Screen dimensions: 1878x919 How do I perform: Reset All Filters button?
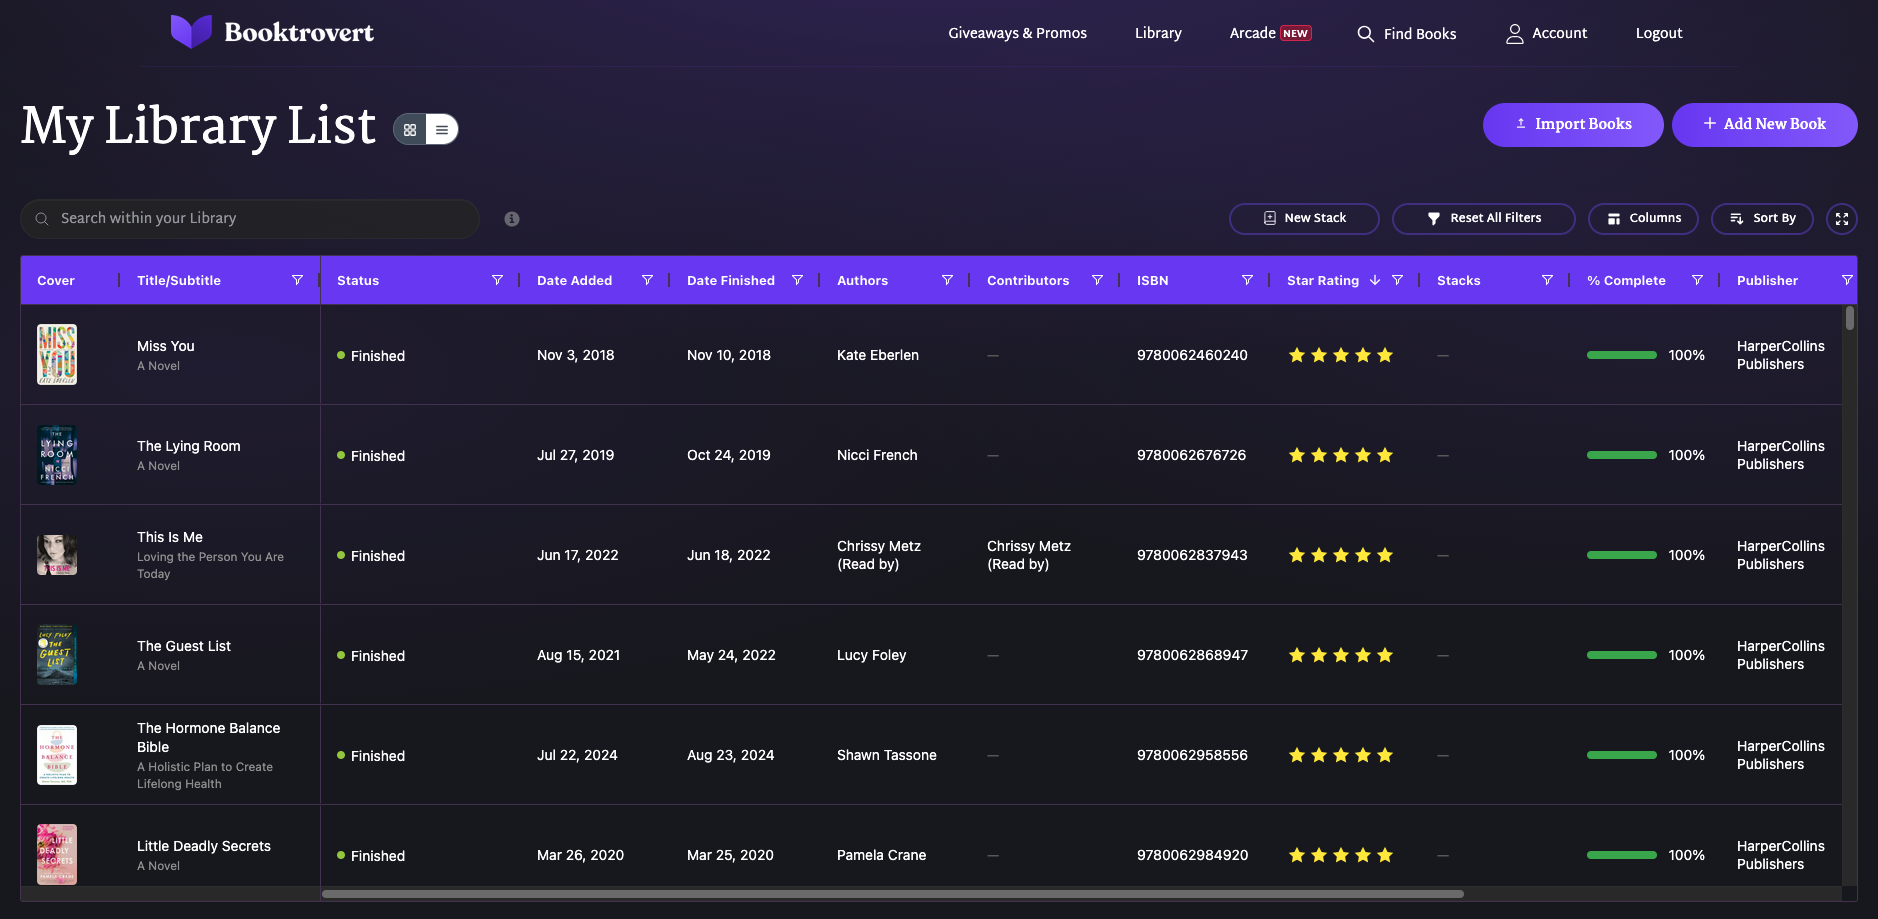point(1484,219)
